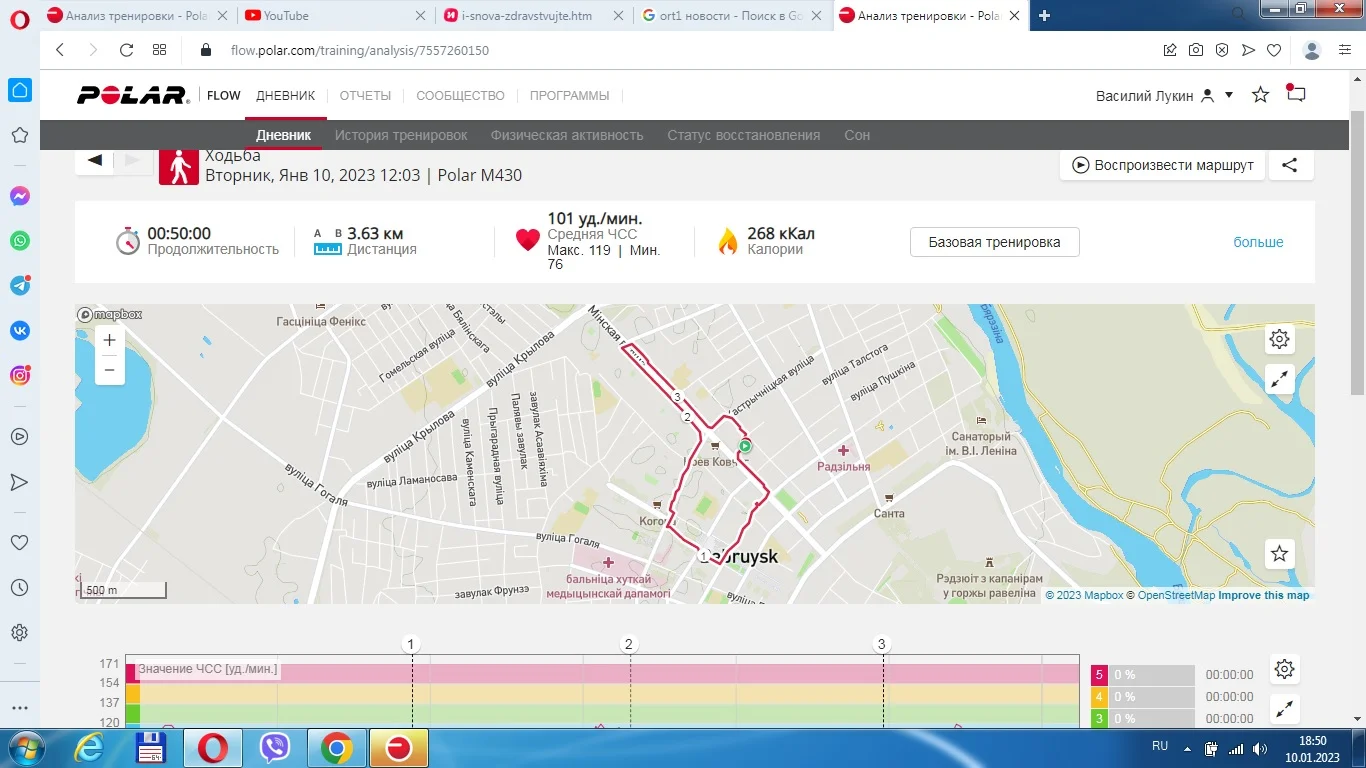
Task: Add page to Opera bookmarks heart
Action: point(1274,50)
